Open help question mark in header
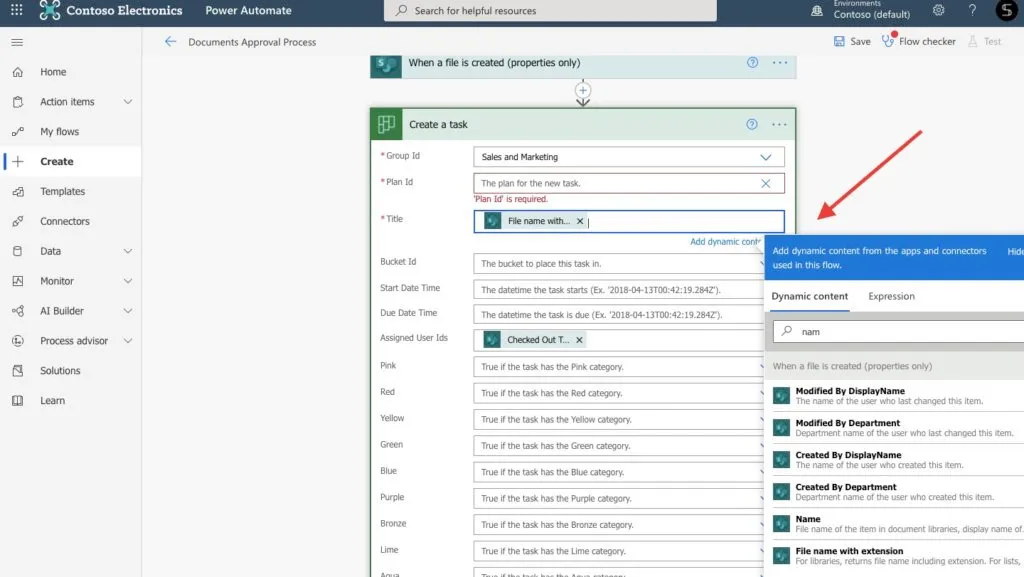Image resolution: width=1024 pixels, height=577 pixels. [x=972, y=10]
